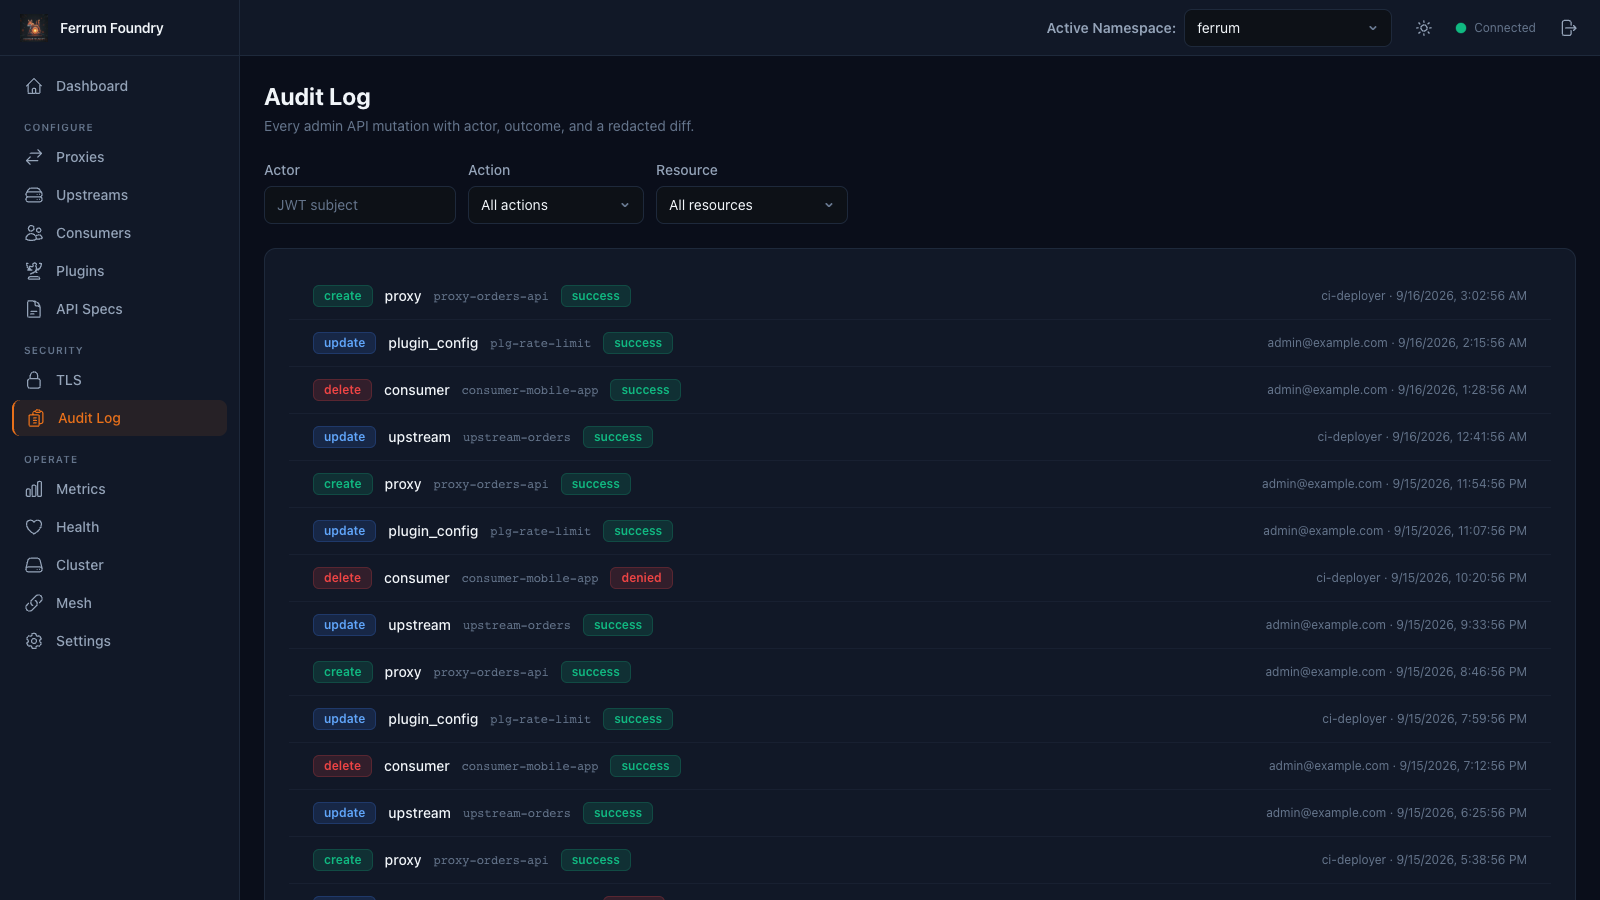Click plg-rate-limit on 11:07:56 PM entry
The image size is (1600, 900).
click(x=540, y=532)
